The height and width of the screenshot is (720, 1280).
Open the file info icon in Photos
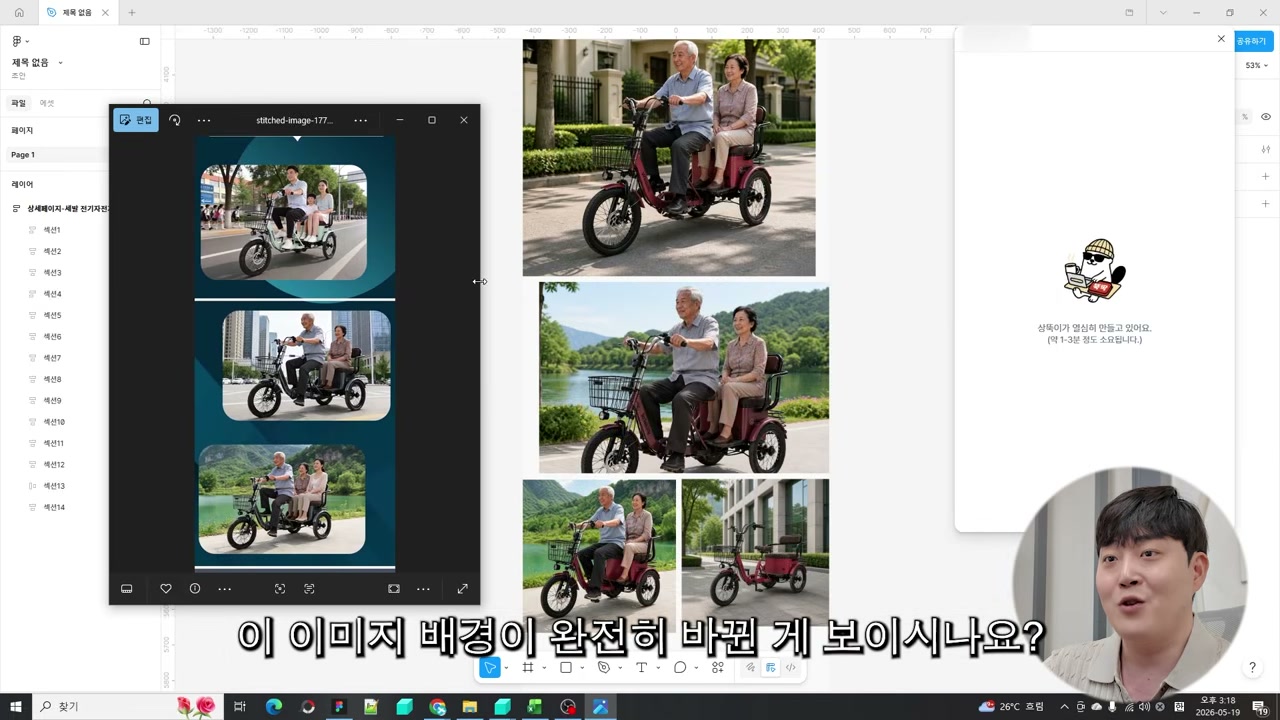(195, 589)
